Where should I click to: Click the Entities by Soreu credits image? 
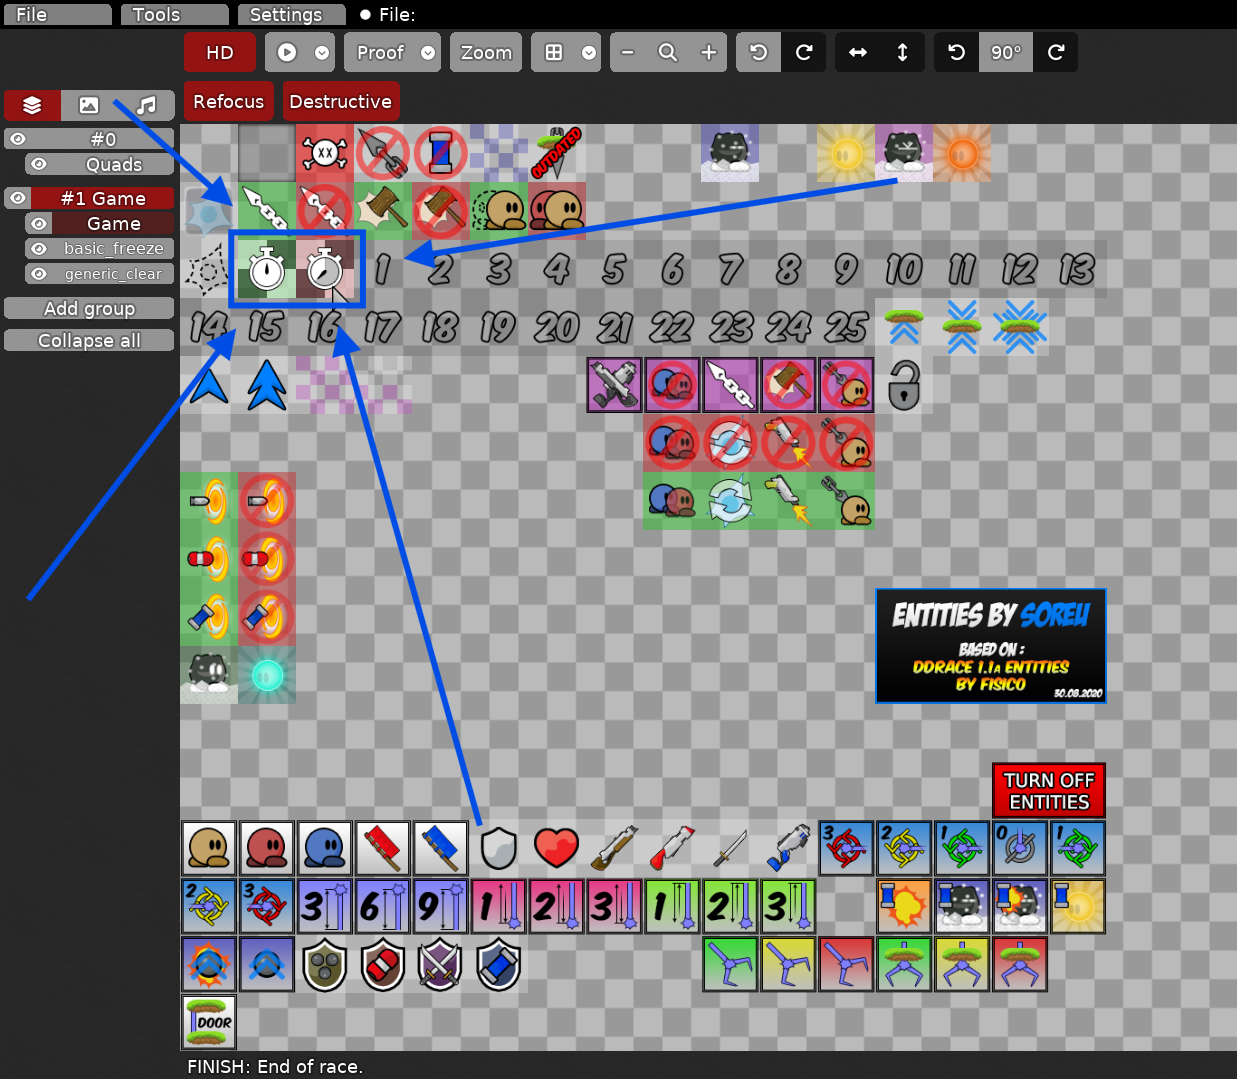(x=991, y=646)
